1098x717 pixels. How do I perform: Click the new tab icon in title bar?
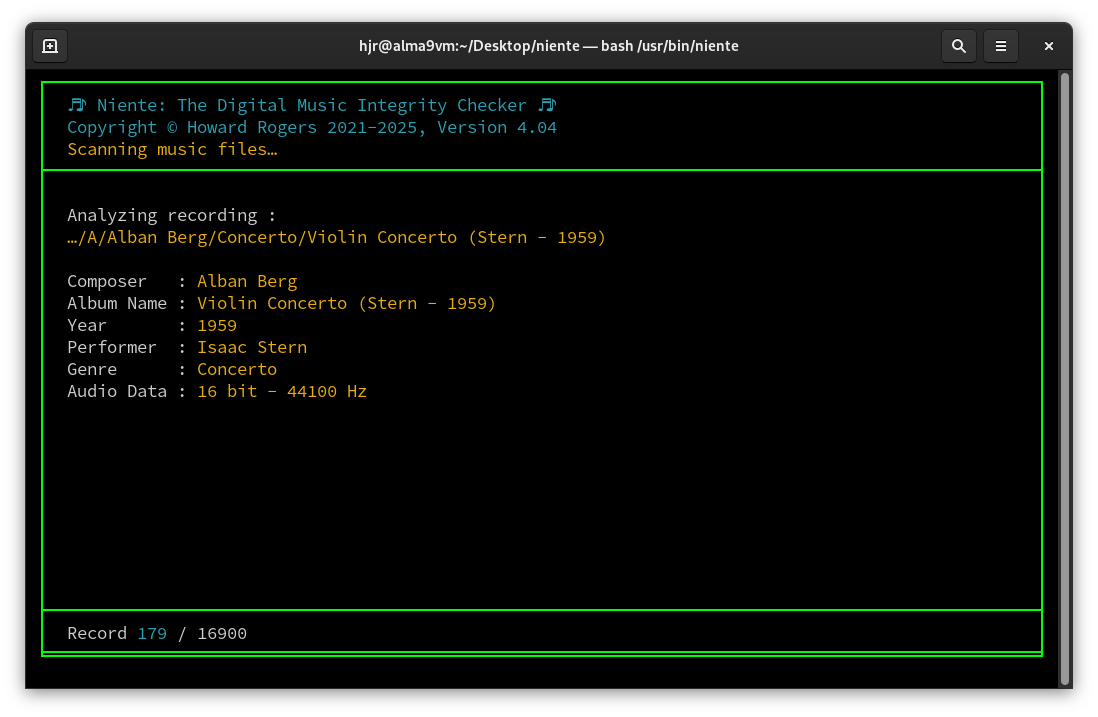point(50,46)
